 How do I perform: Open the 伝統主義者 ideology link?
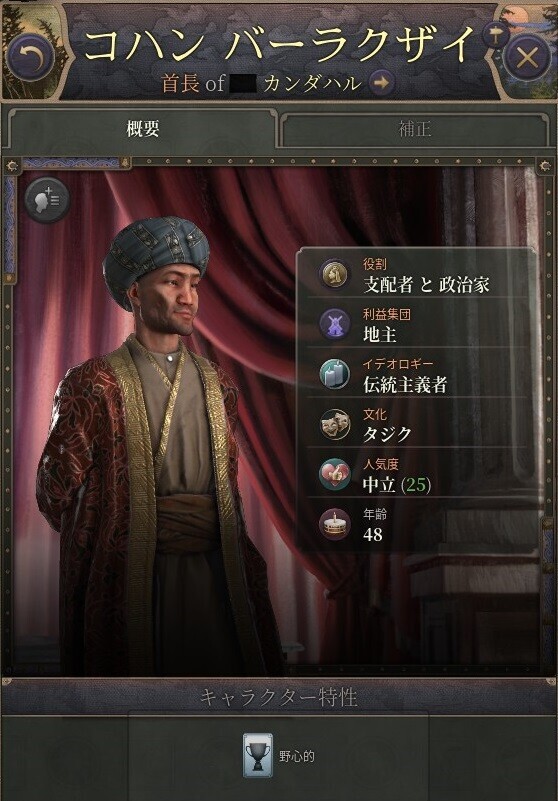[x=405, y=385]
